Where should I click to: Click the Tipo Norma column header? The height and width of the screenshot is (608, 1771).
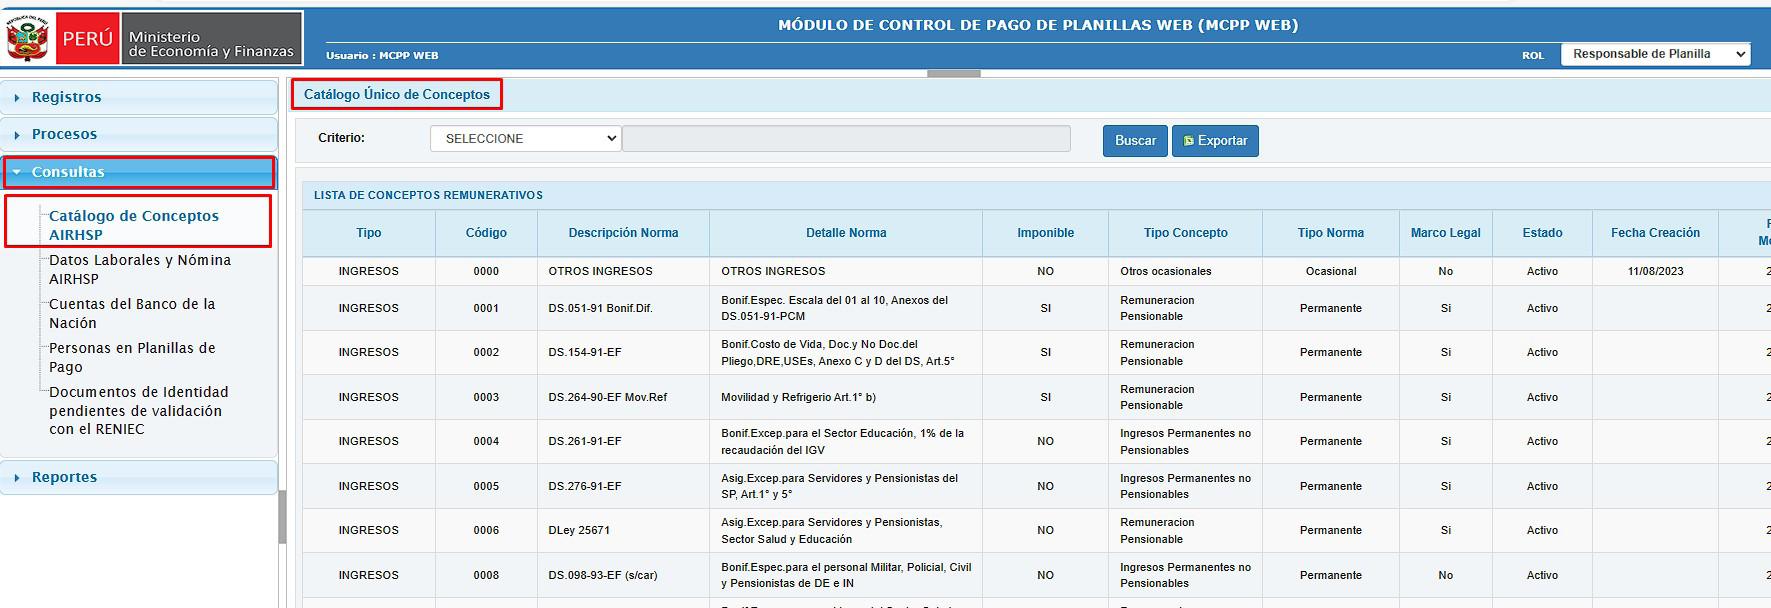pyautogui.click(x=1330, y=233)
